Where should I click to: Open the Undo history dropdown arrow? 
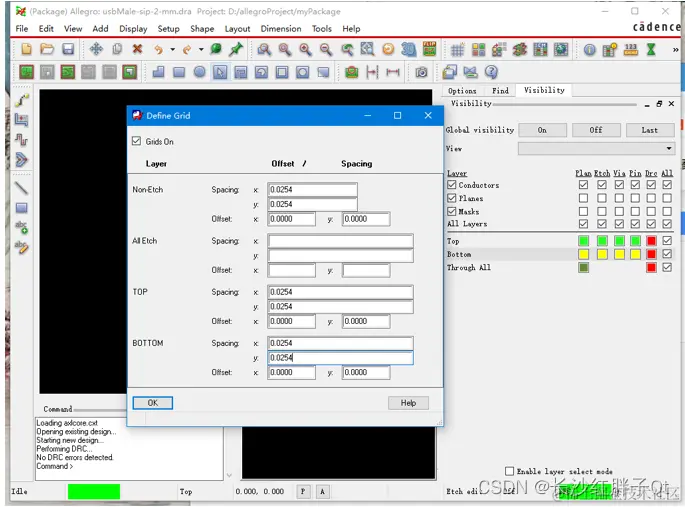click(173, 49)
